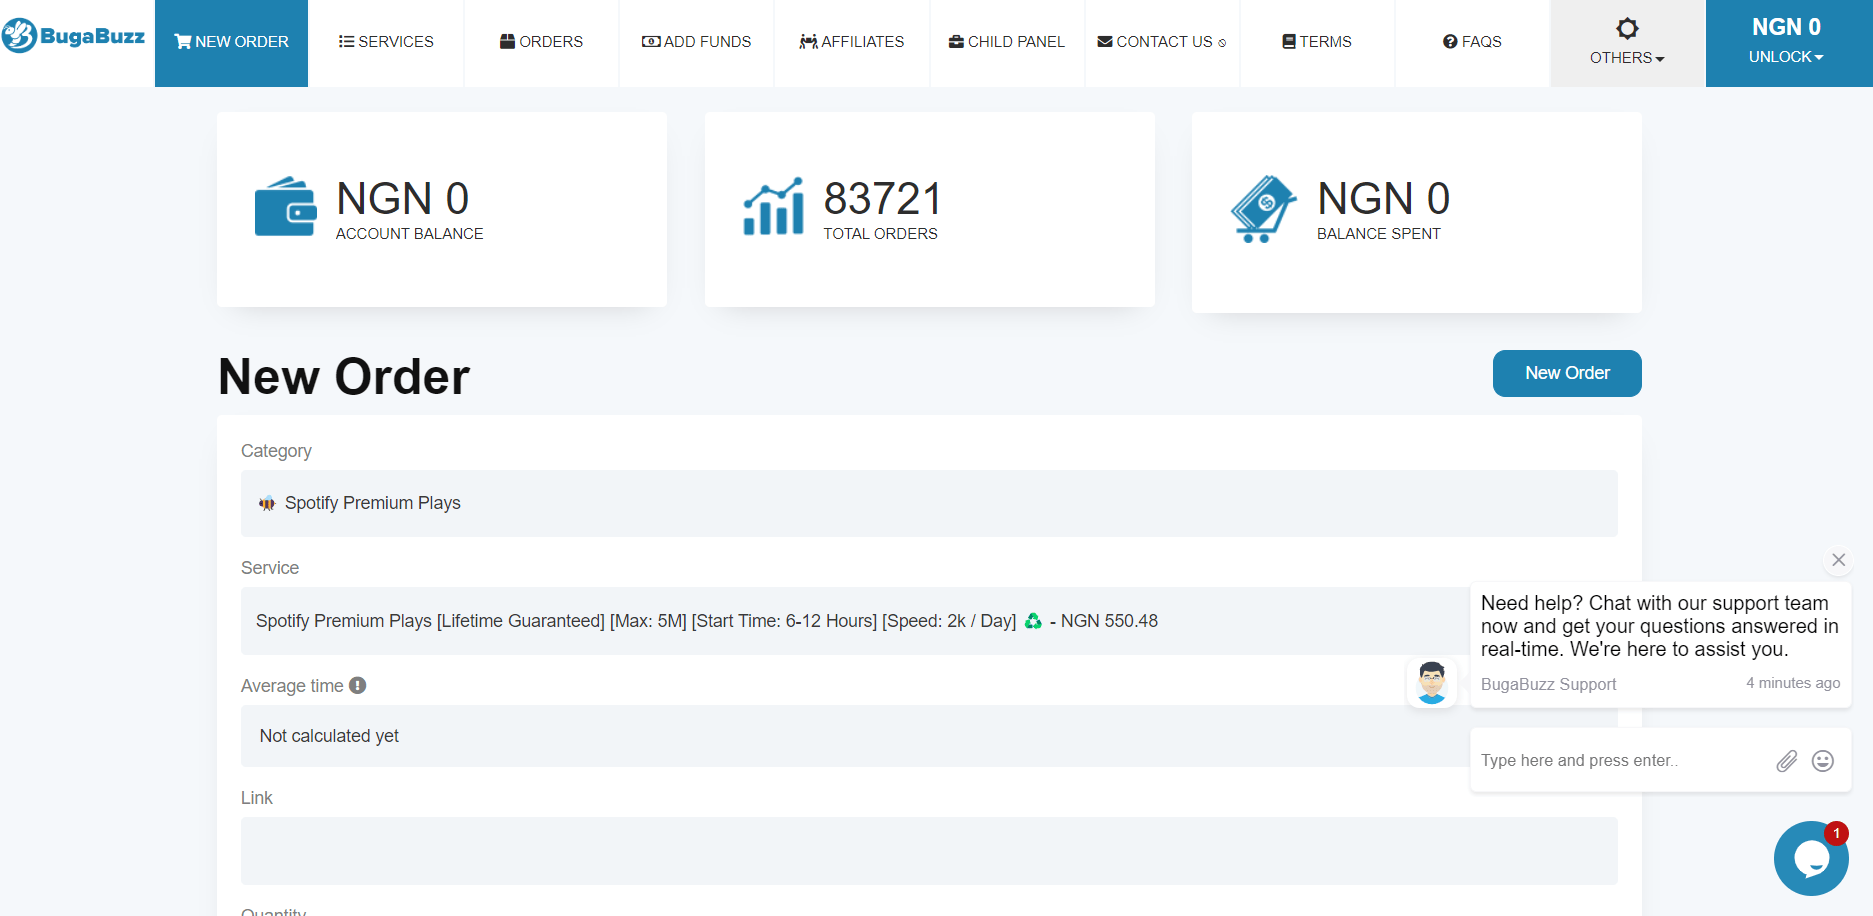Image resolution: width=1873 pixels, height=916 pixels.
Task: Go to the Services menu item
Action: point(386,42)
